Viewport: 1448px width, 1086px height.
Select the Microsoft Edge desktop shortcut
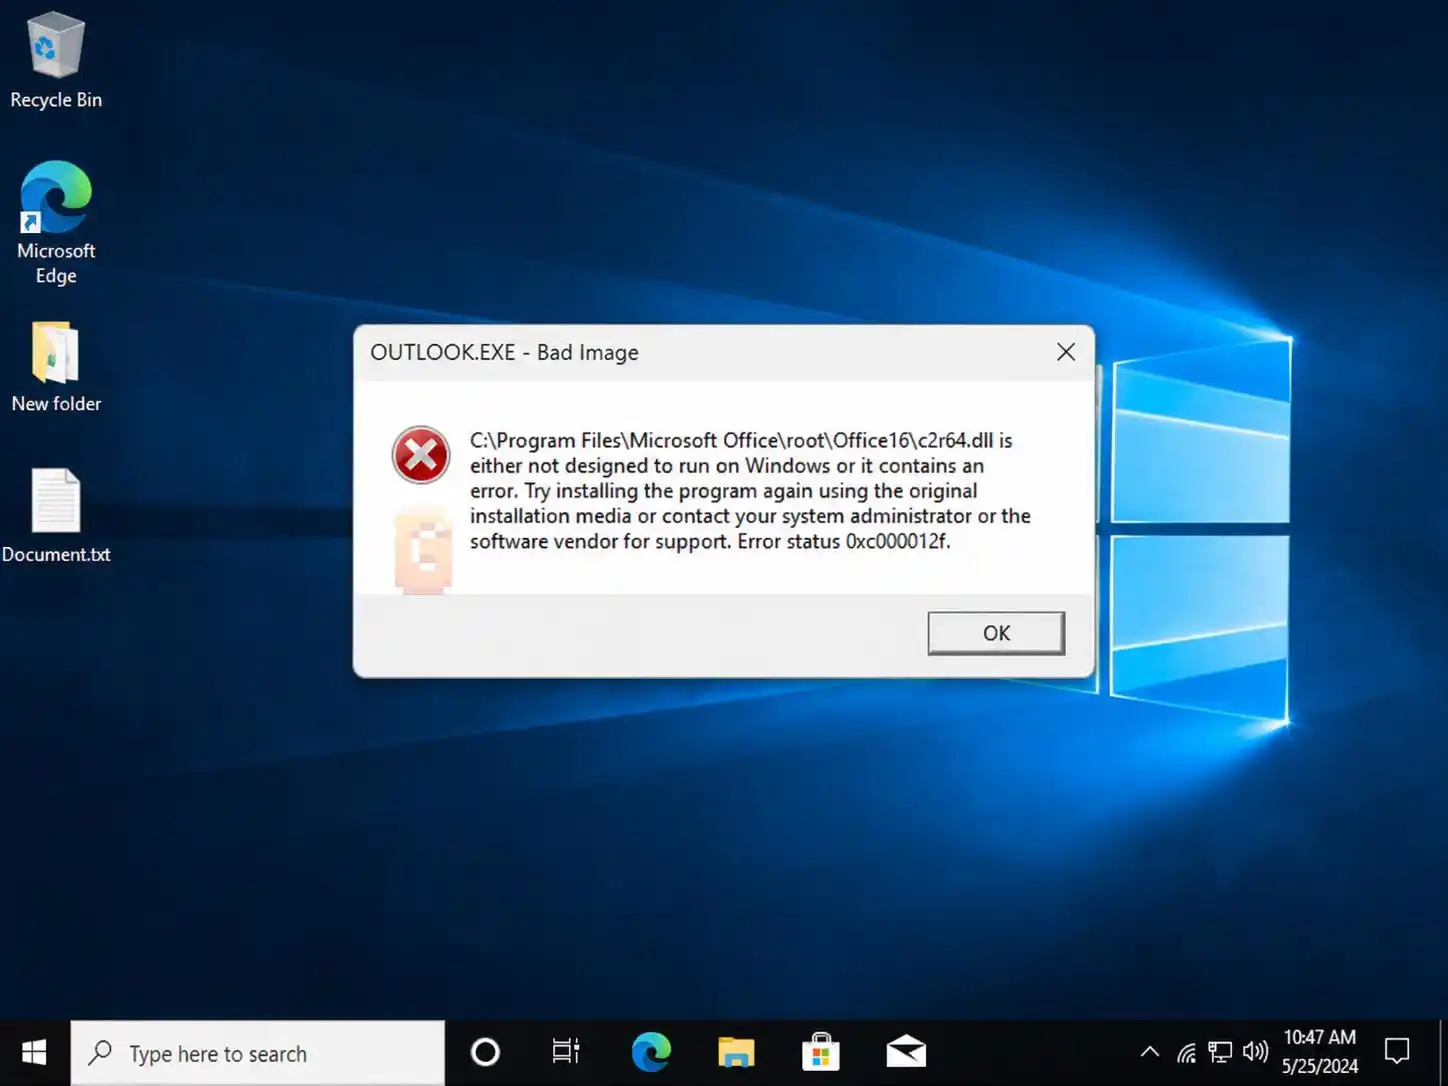[56, 223]
